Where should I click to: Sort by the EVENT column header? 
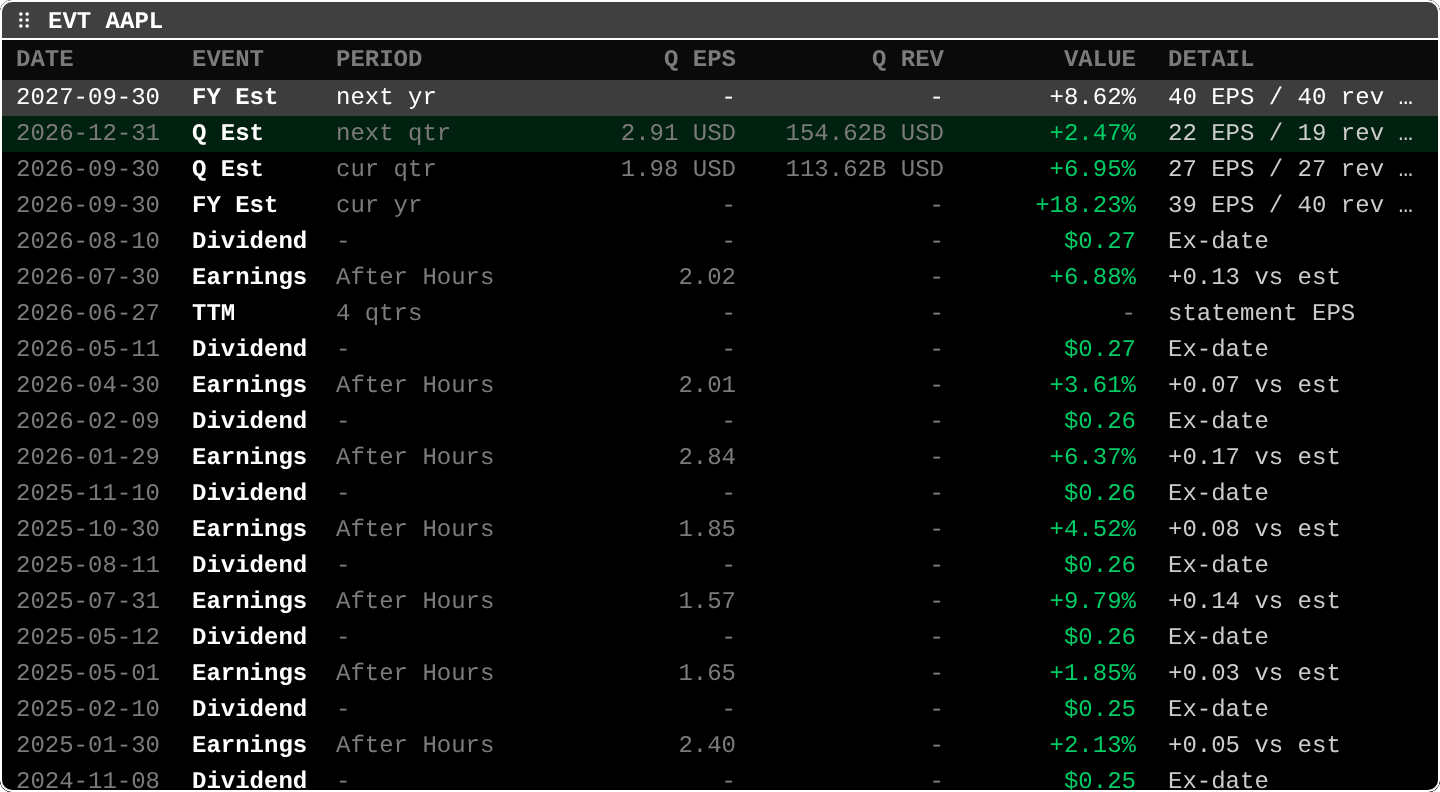tap(228, 59)
